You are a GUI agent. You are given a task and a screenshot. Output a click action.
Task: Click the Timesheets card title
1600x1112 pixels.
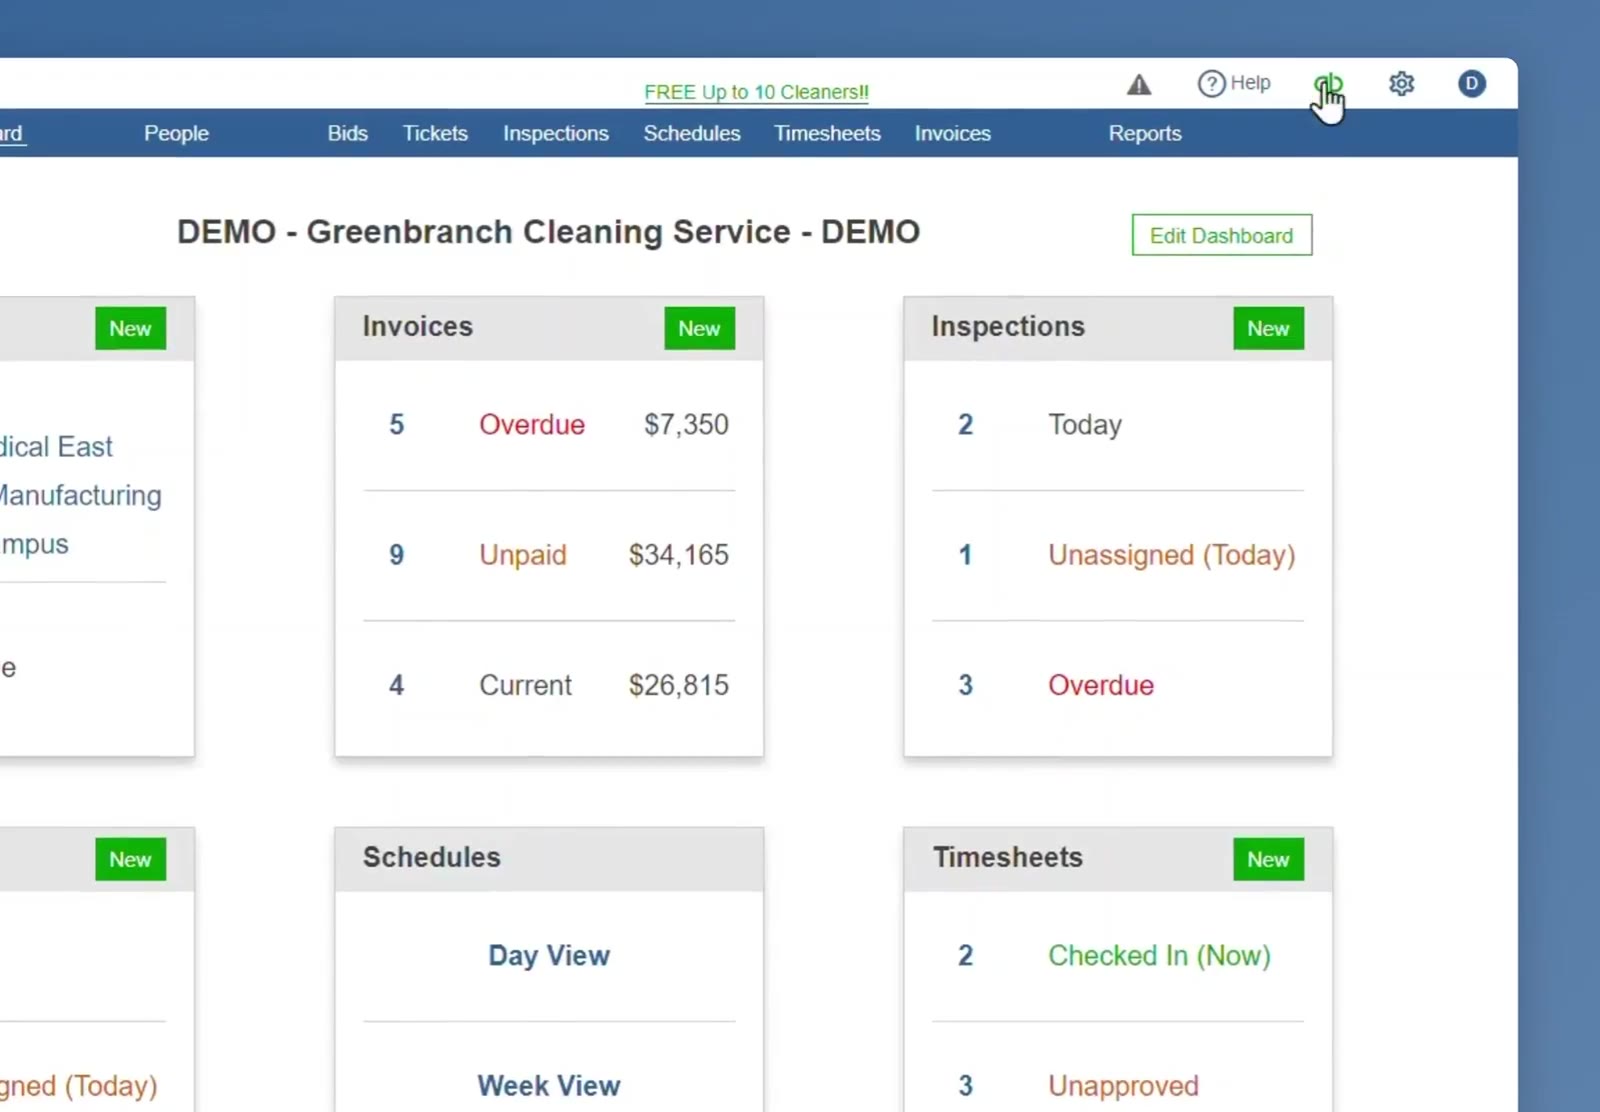tap(1008, 858)
